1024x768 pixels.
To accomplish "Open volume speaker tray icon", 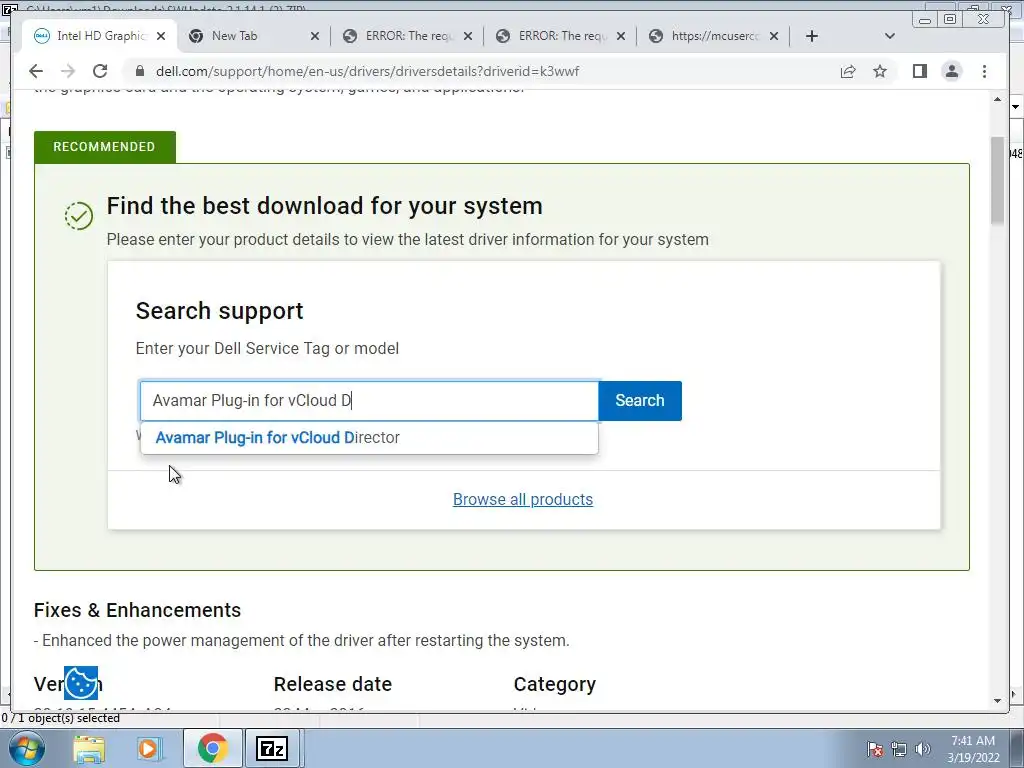I will [x=923, y=749].
